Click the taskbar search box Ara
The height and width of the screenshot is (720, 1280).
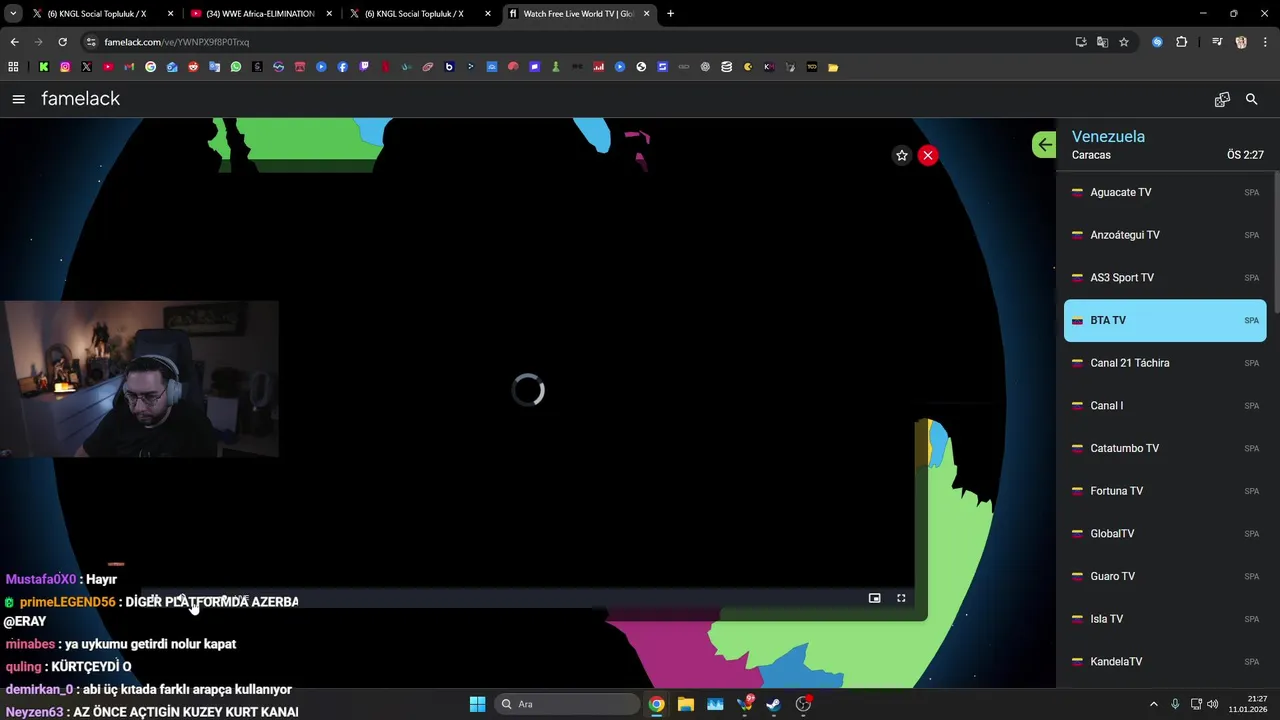tap(568, 704)
